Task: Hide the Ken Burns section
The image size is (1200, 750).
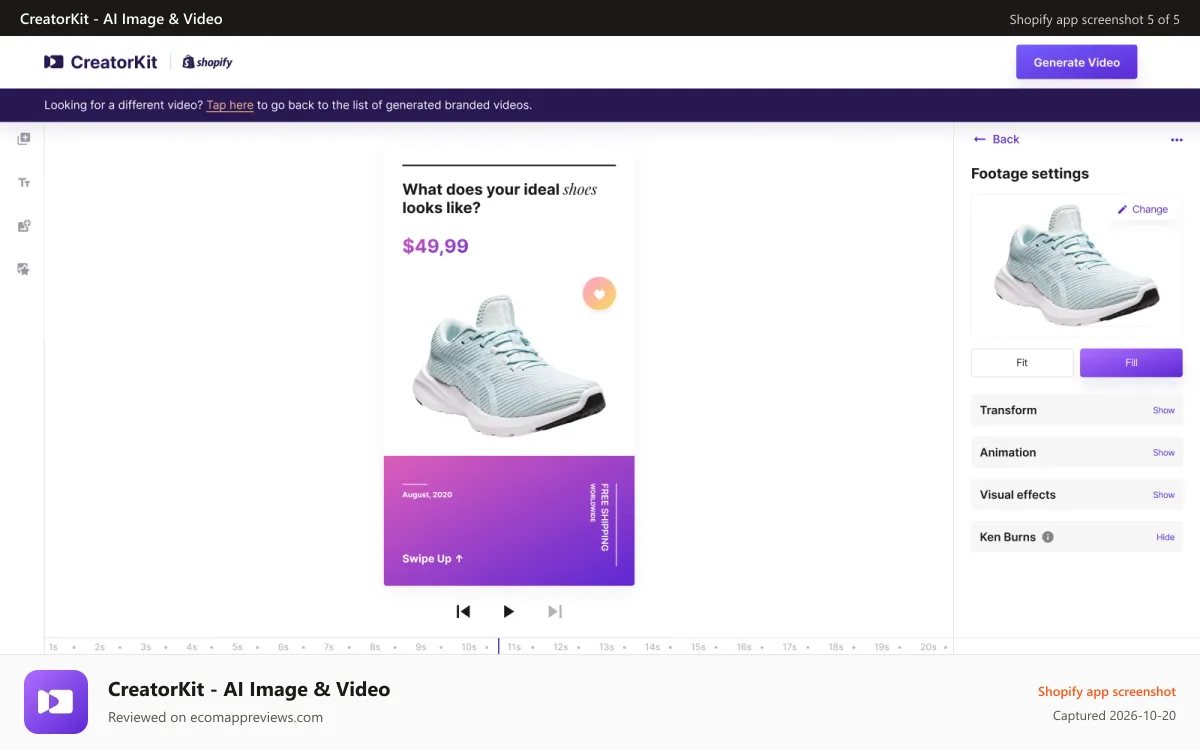Action: click(x=1165, y=537)
